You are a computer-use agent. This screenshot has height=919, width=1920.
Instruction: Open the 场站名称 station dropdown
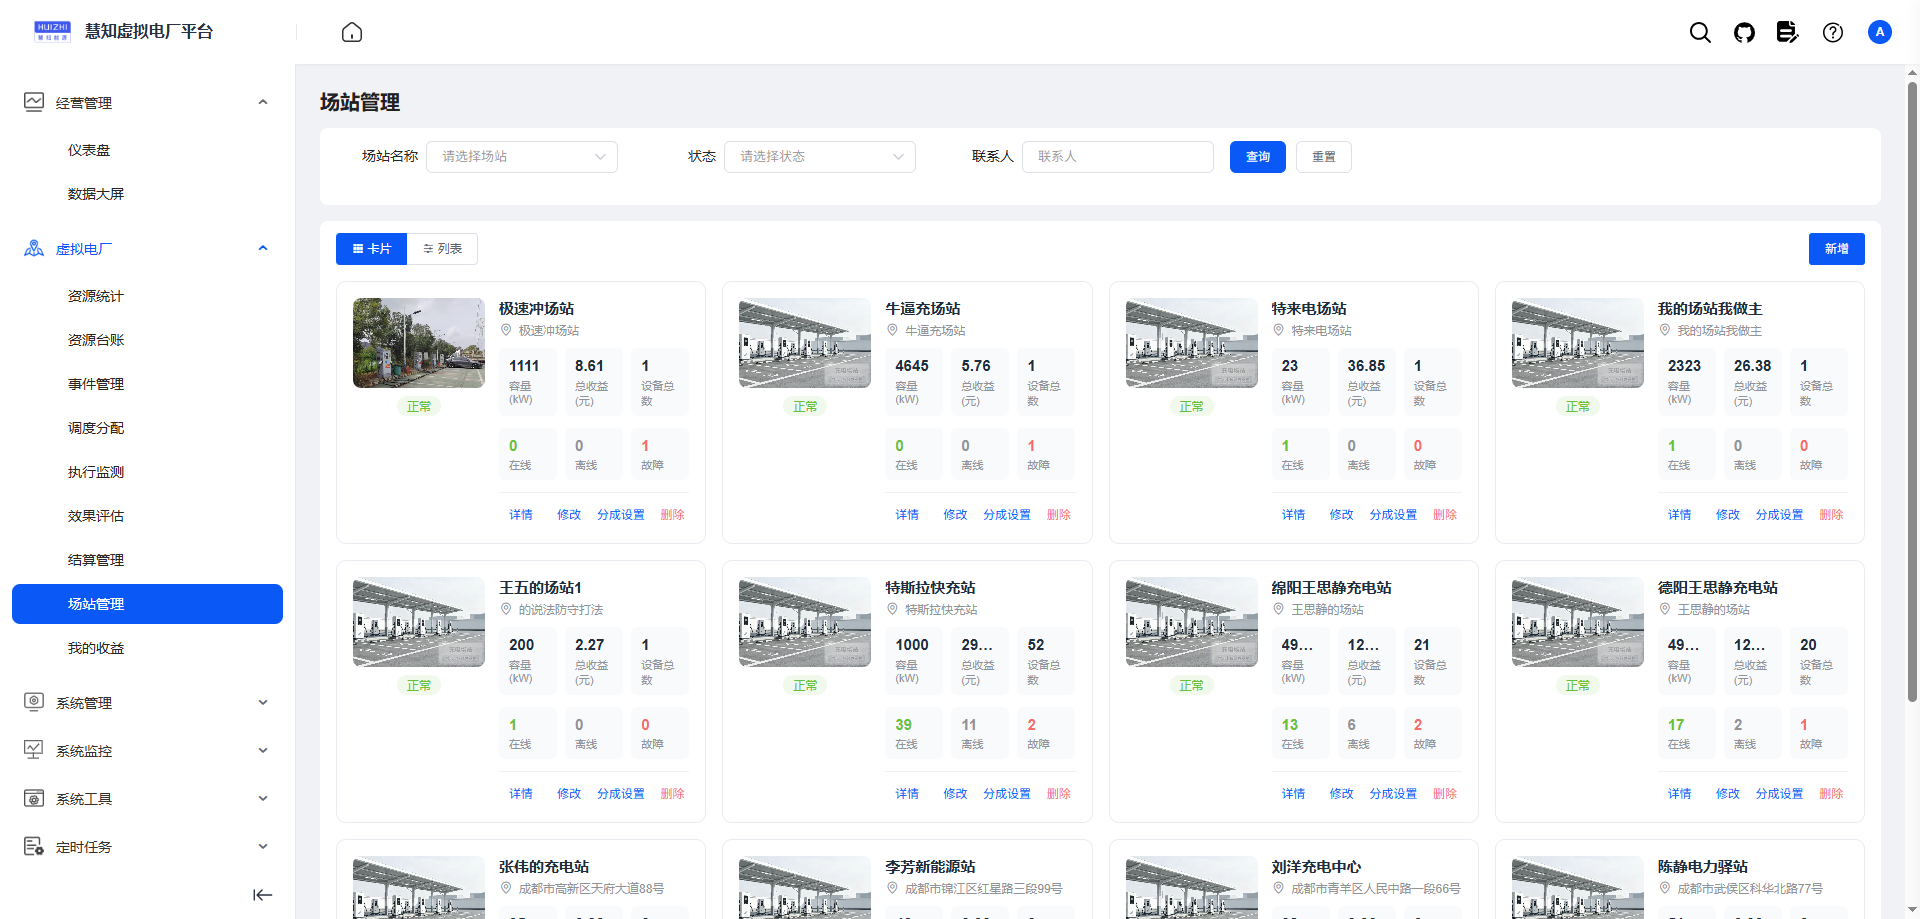coord(522,157)
